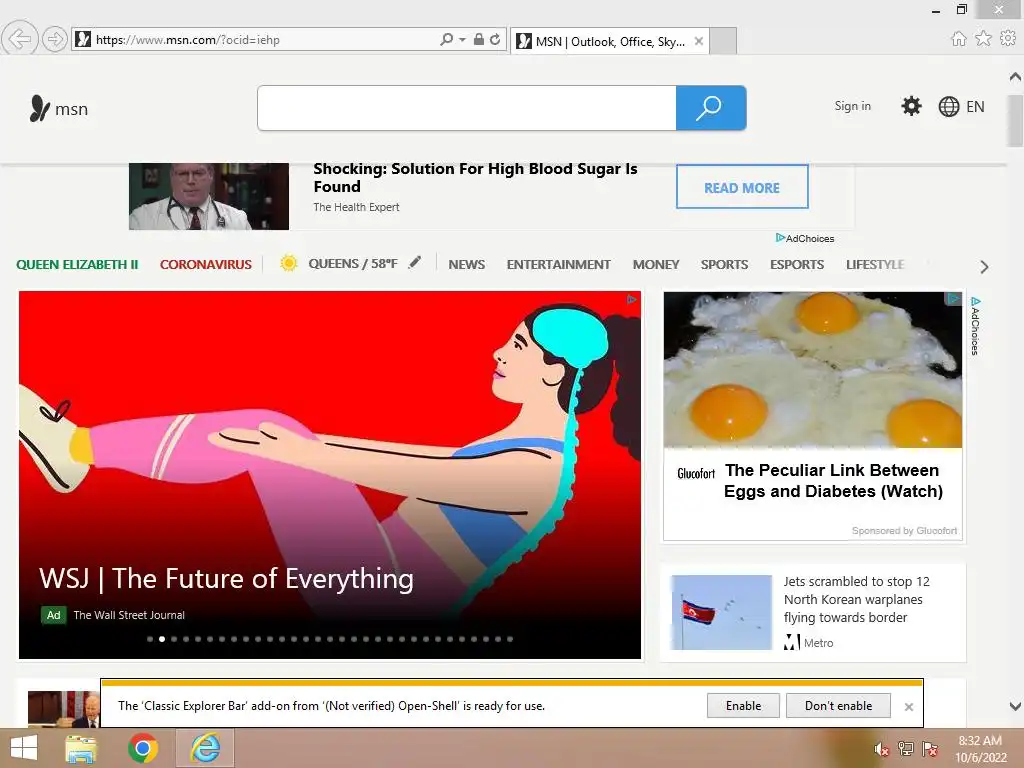Close the MSN browser tab
The height and width of the screenshot is (768, 1024).
[x=699, y=41]
